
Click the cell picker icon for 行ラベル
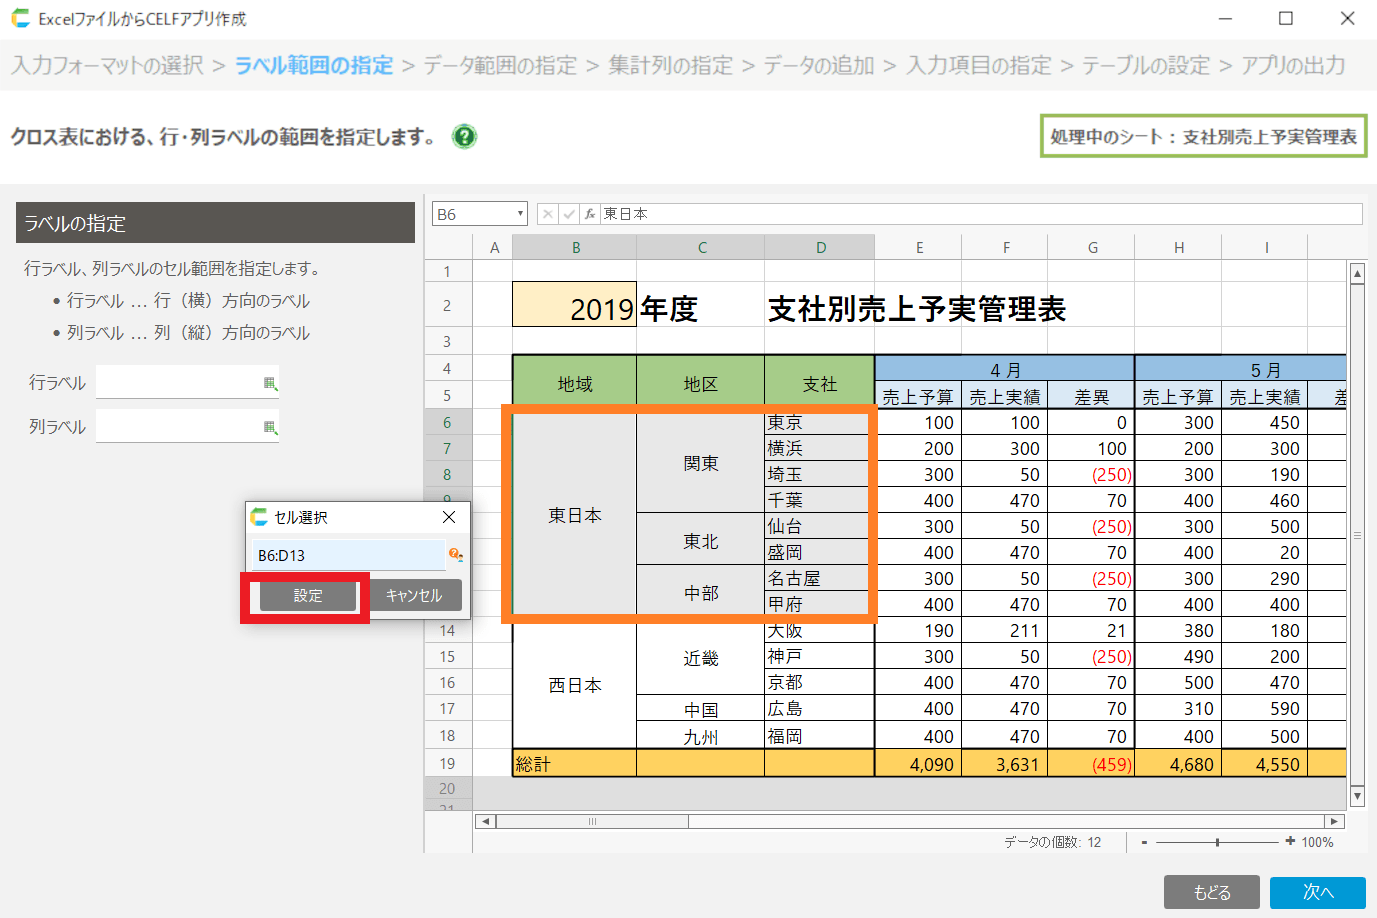click(x=270, y=383)
